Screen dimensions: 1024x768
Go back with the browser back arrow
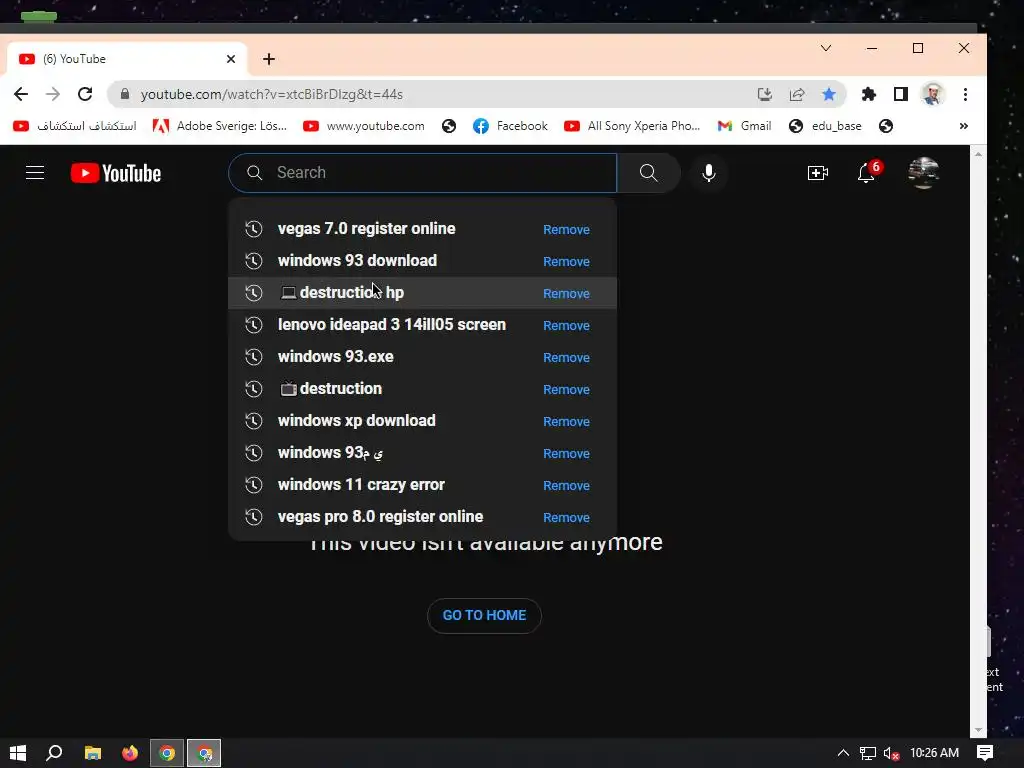click(21, 94)
